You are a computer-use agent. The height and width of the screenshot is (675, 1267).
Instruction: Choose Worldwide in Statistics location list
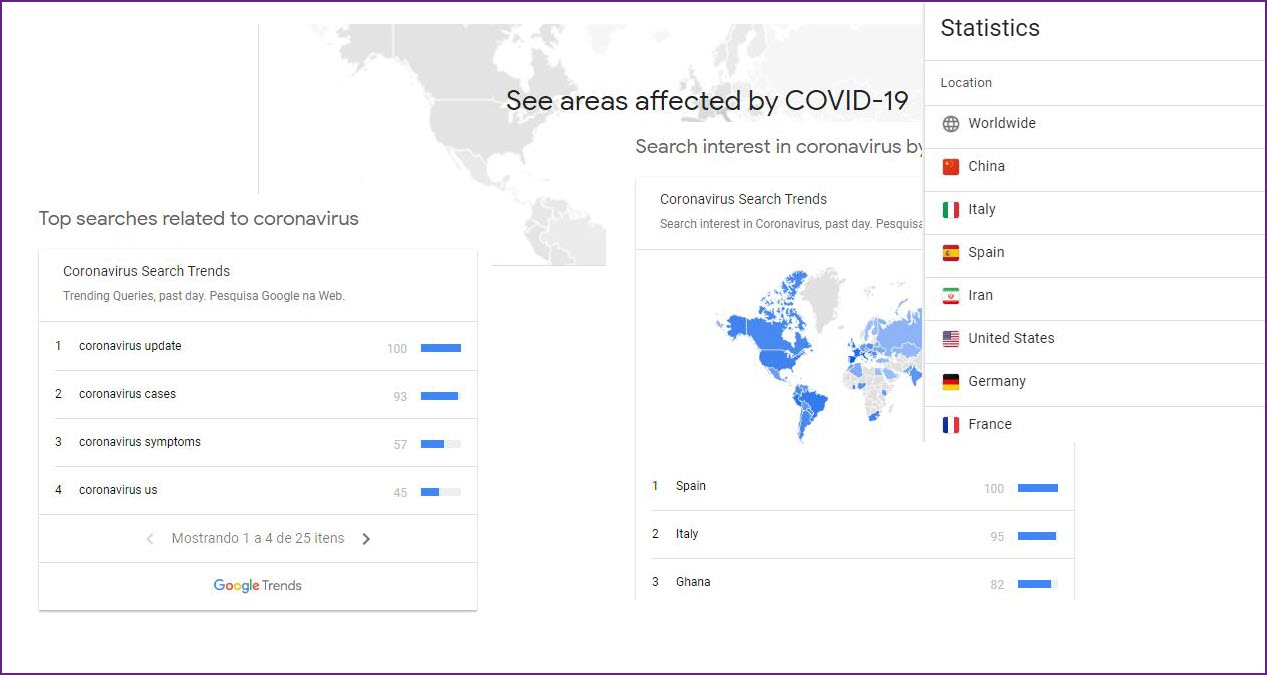coord(1001,124)
